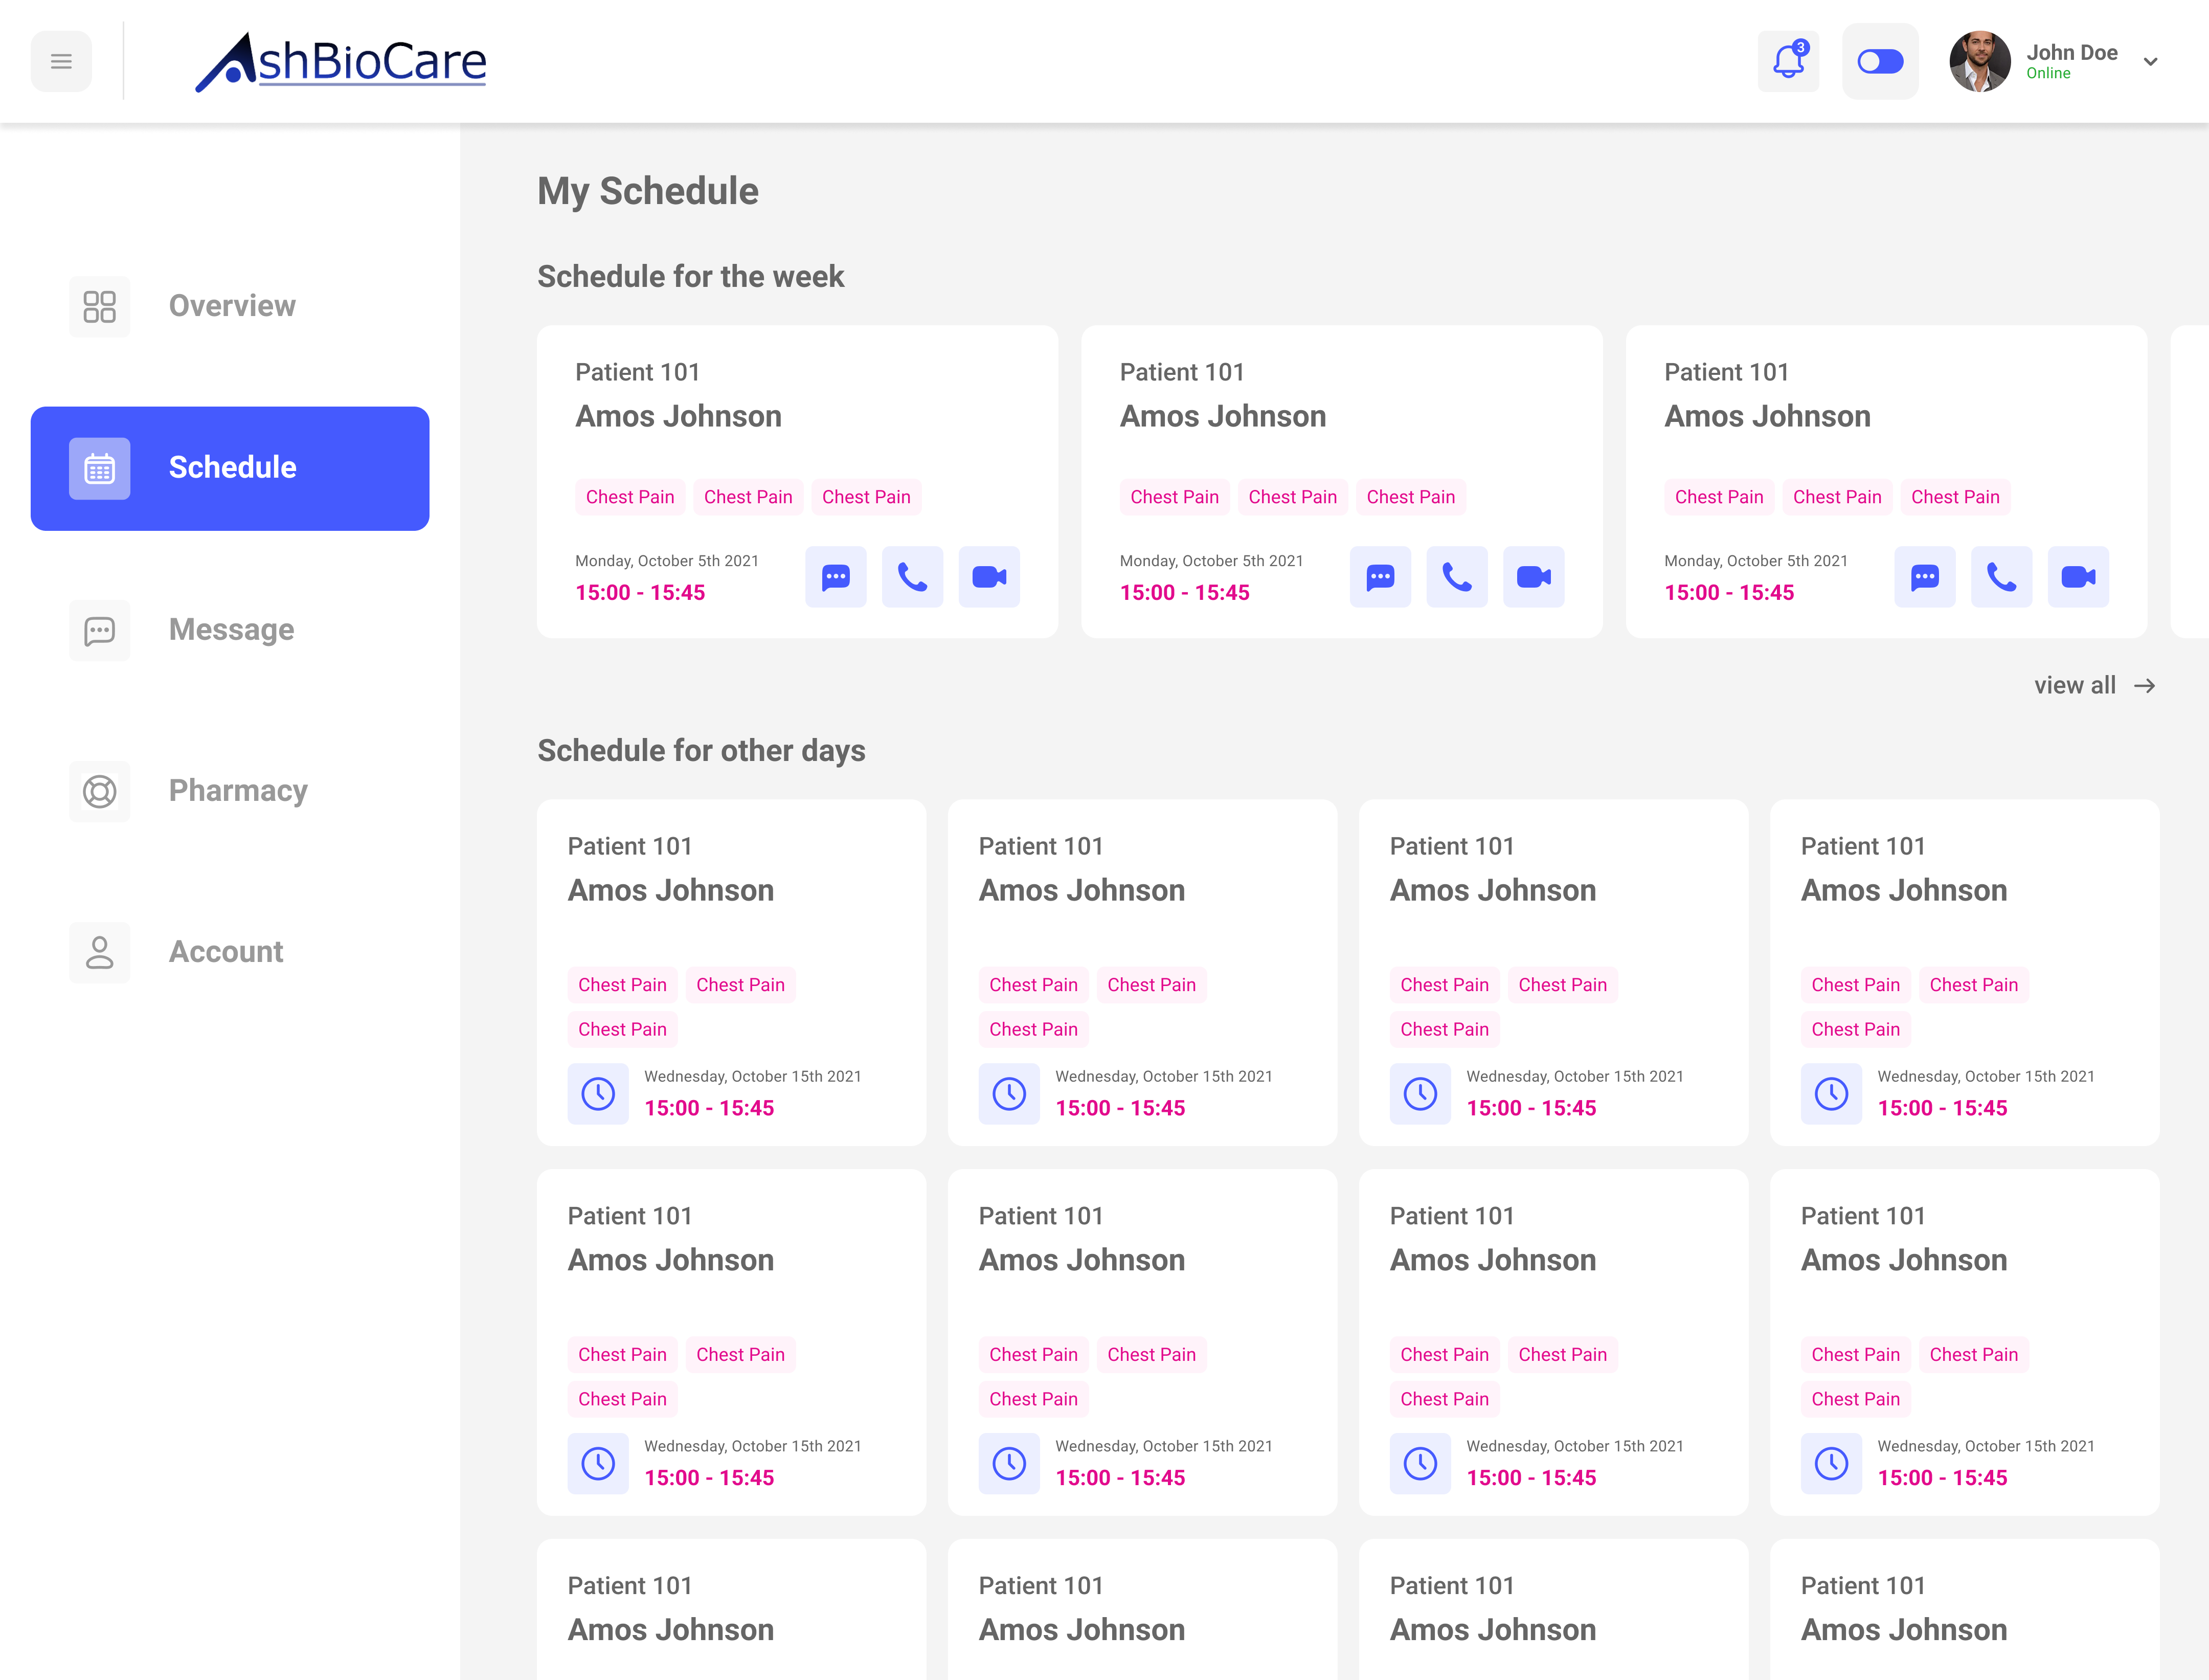Image resolution: width=2209 pixels, height=1680 pixels.
Task: Select the Schedule sidebar item
Action: click(230, 468)
